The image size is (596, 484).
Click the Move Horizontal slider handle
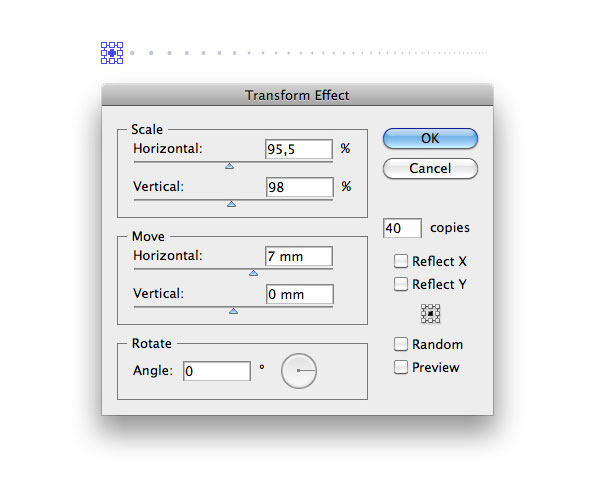(x=254, y=273)
